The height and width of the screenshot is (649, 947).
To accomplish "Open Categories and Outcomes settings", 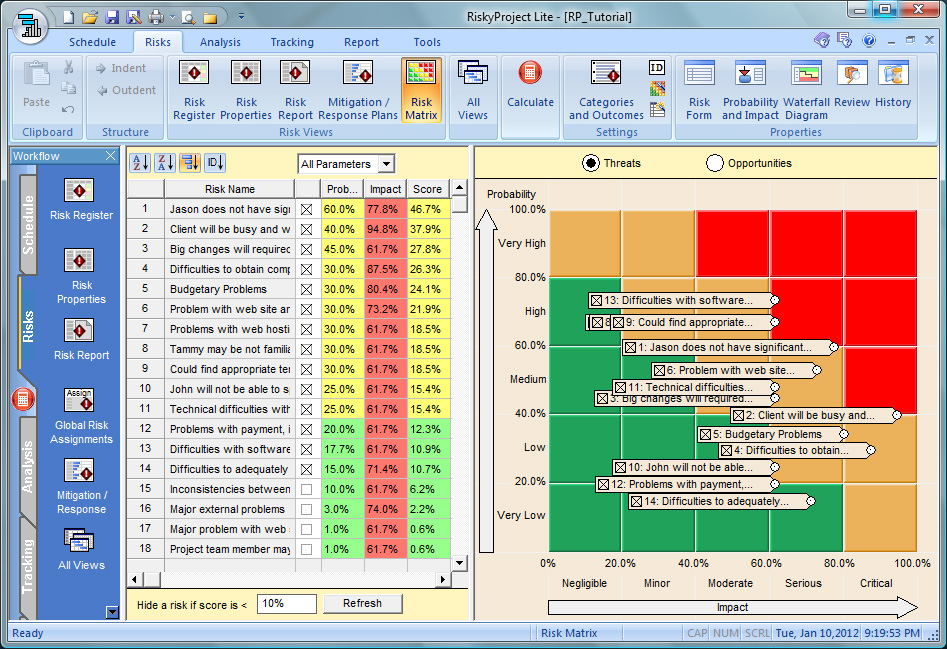I will pyautogui.click(x=606, y=90).
